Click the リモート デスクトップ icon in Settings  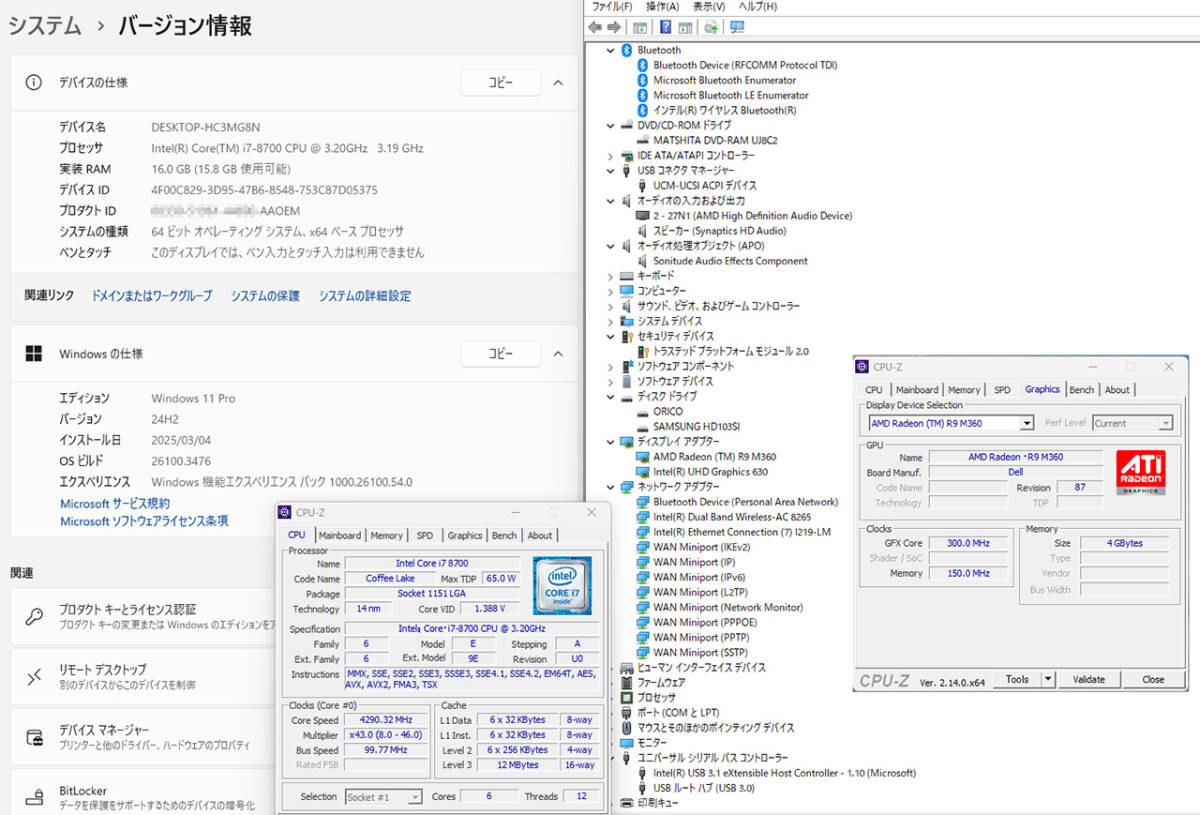[34, 677]
